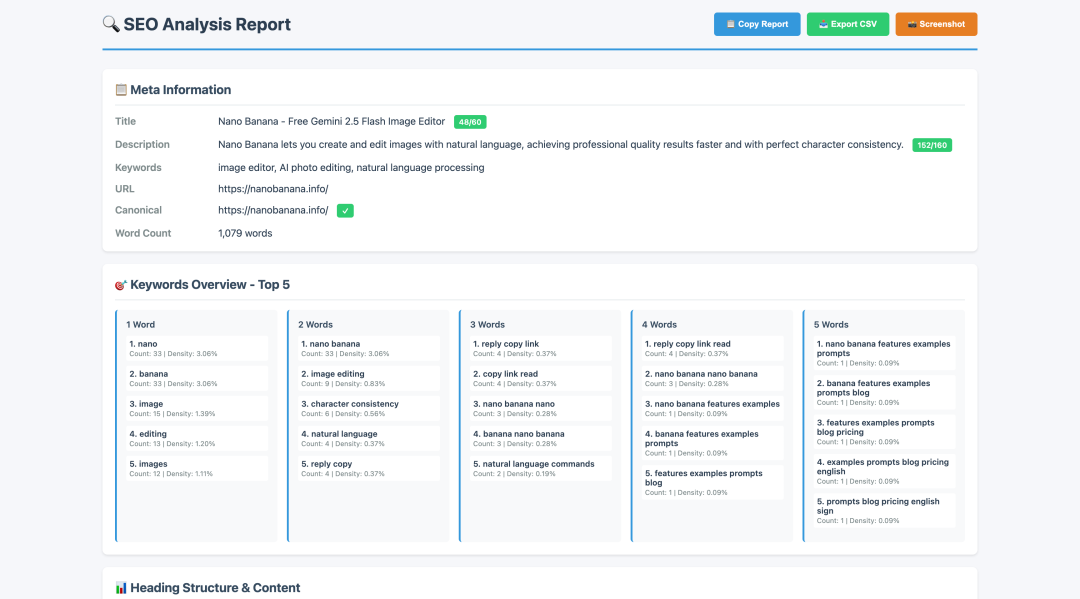
Task: Select keyword '4. natural language'
Action: pos(368,439)
